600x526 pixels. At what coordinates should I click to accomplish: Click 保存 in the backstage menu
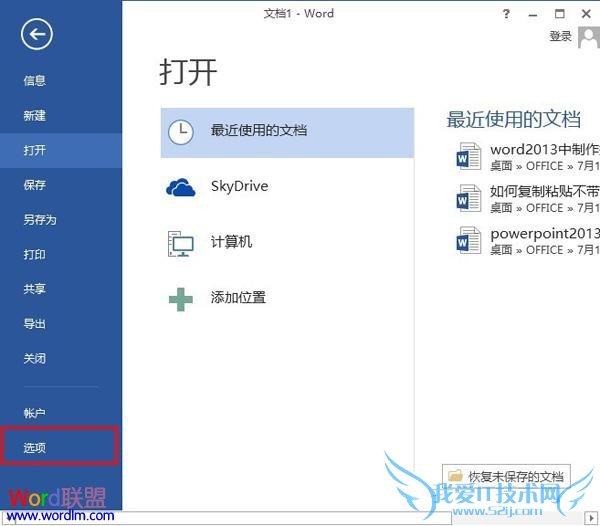tap(34, 185)
